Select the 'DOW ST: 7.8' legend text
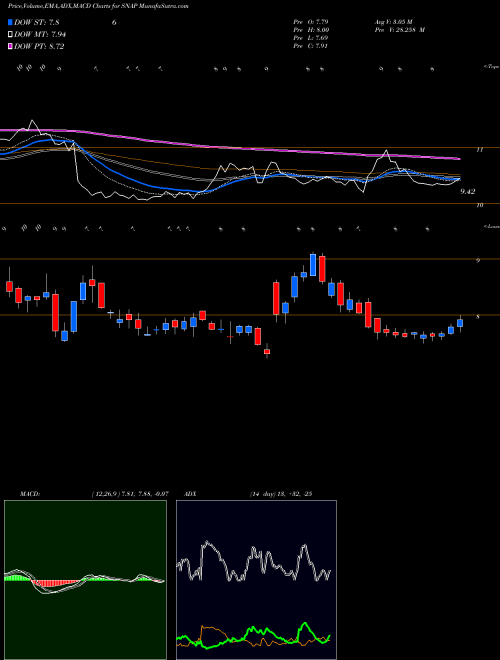500x660 pixels. [38, 23]
